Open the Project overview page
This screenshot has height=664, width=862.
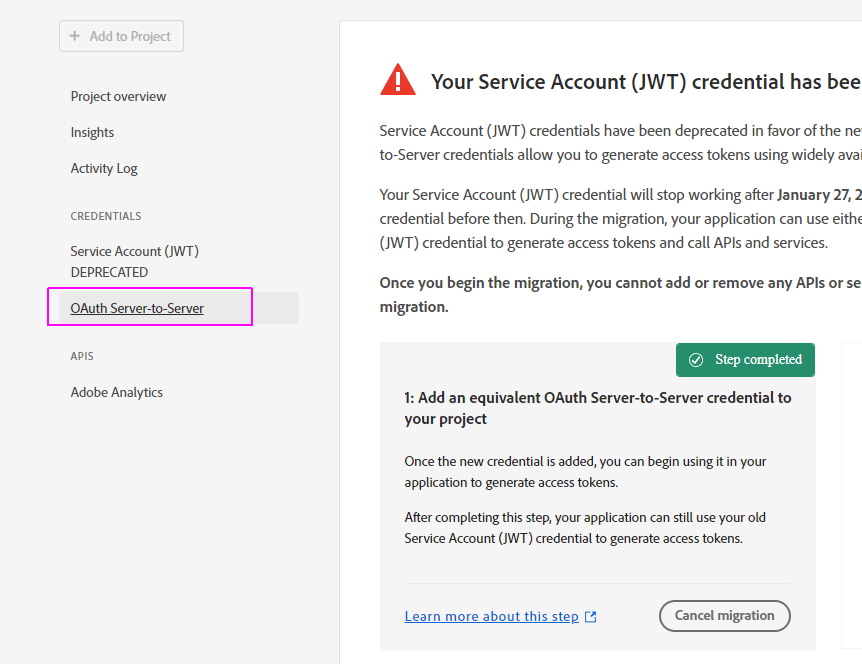point(118,97)
